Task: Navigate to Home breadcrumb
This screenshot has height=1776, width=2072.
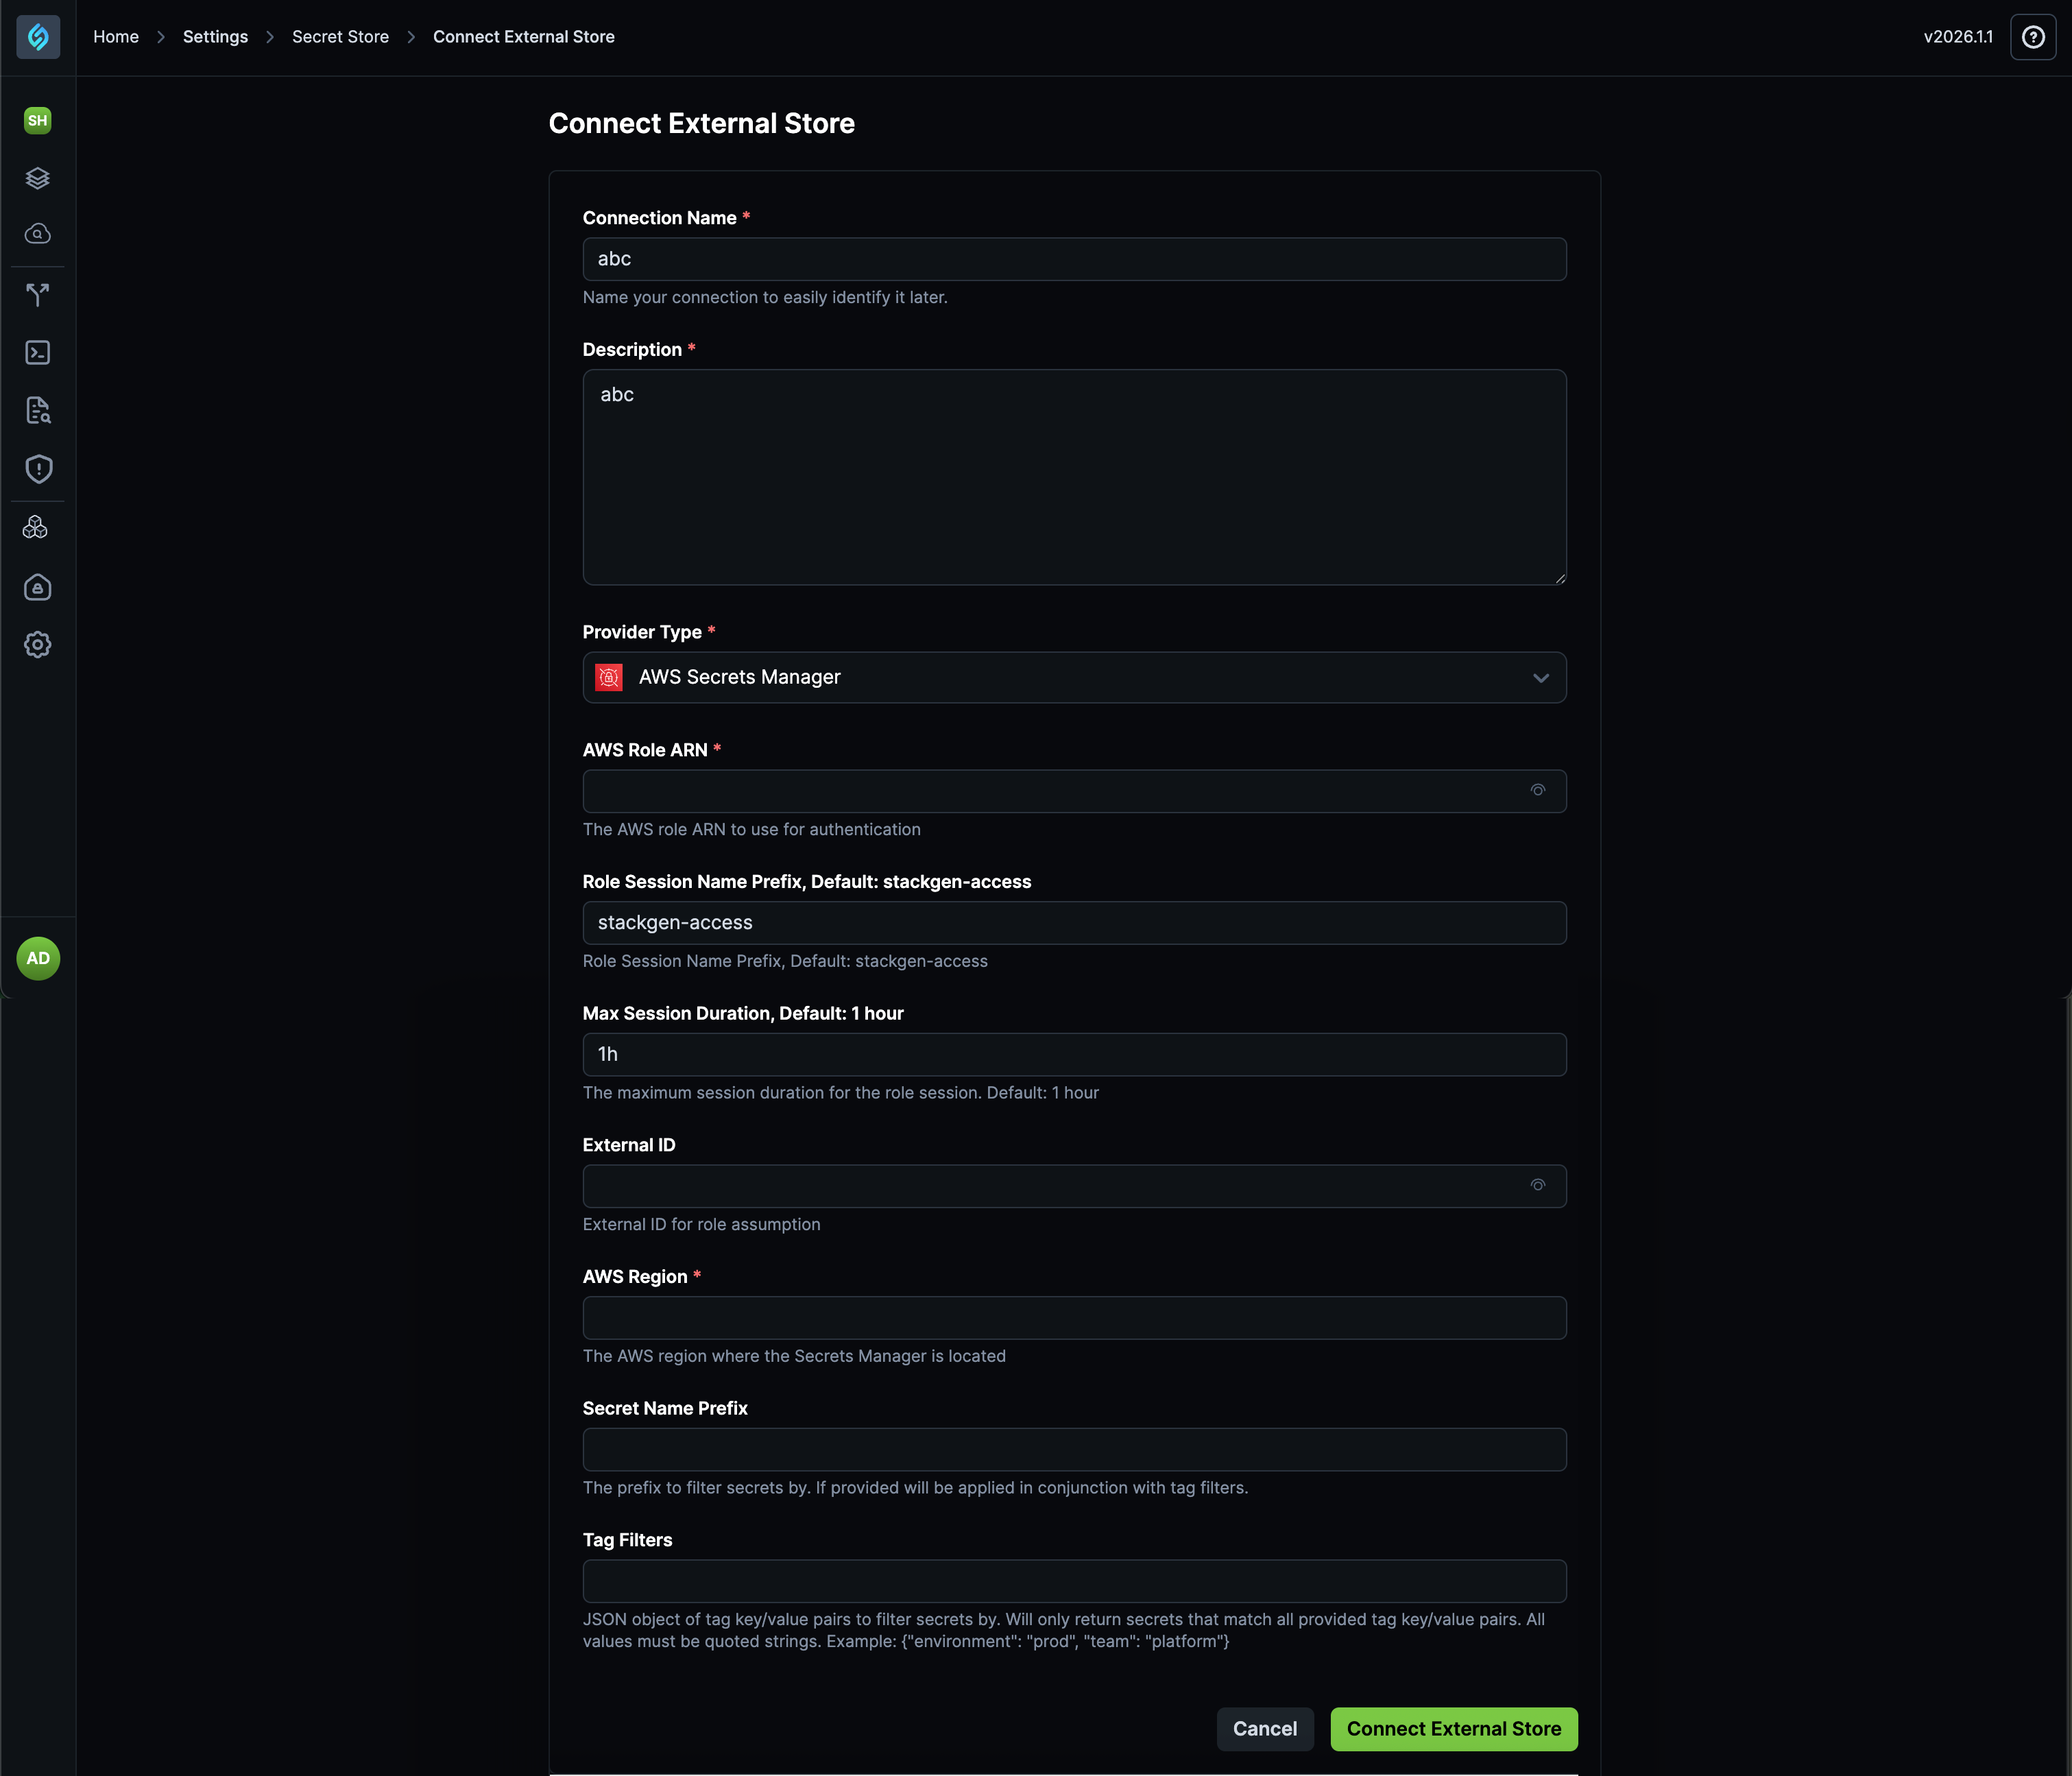Action: (115, 36)
